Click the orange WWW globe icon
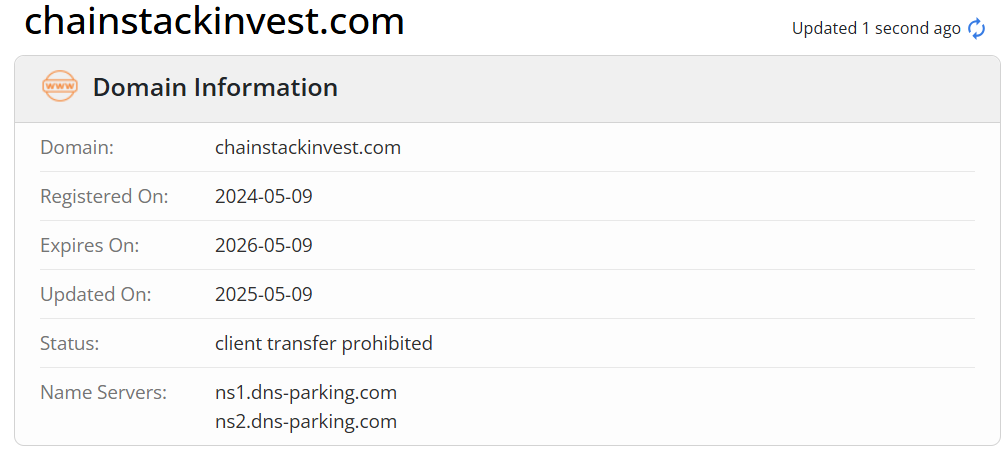The image size is (1006, 455). 60,87
